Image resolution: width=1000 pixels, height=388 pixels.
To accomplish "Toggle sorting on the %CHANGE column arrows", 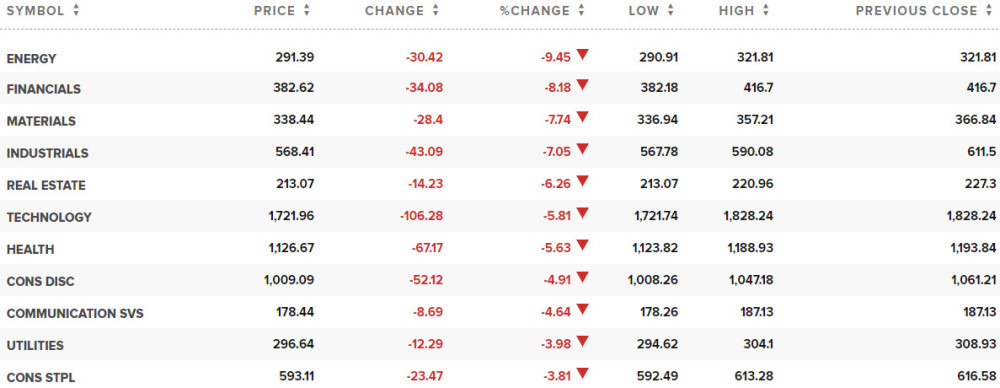I will (x=581, y=10).
